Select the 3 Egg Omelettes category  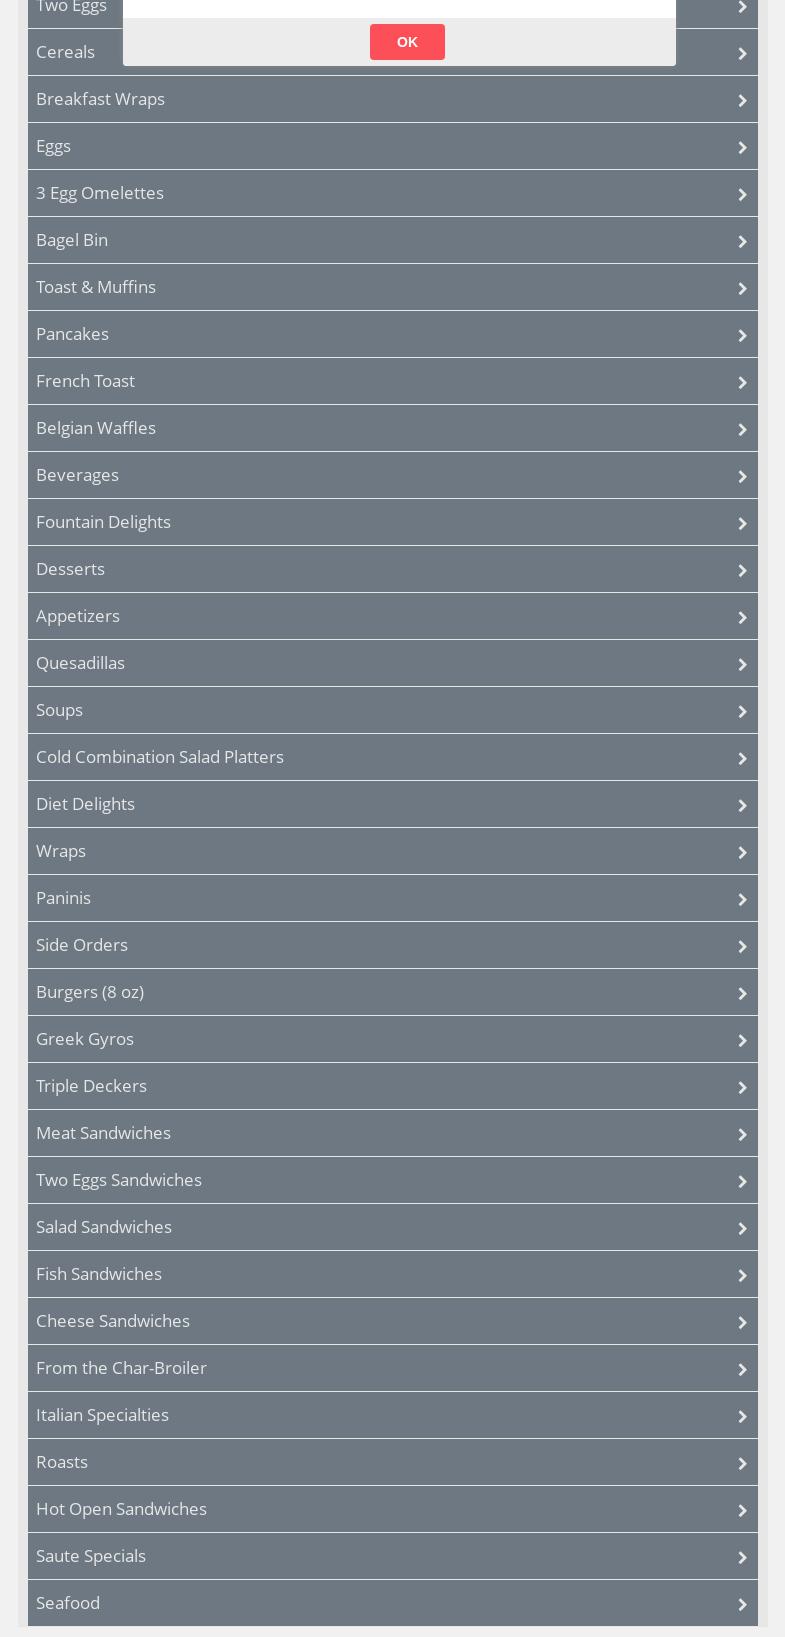click(100, 193)
